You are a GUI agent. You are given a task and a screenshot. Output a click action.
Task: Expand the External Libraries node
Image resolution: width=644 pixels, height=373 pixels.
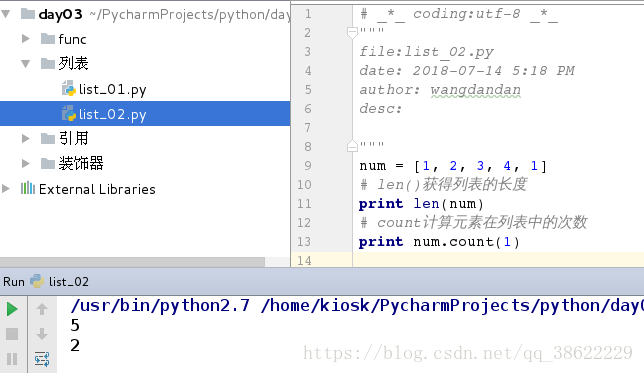6,189
